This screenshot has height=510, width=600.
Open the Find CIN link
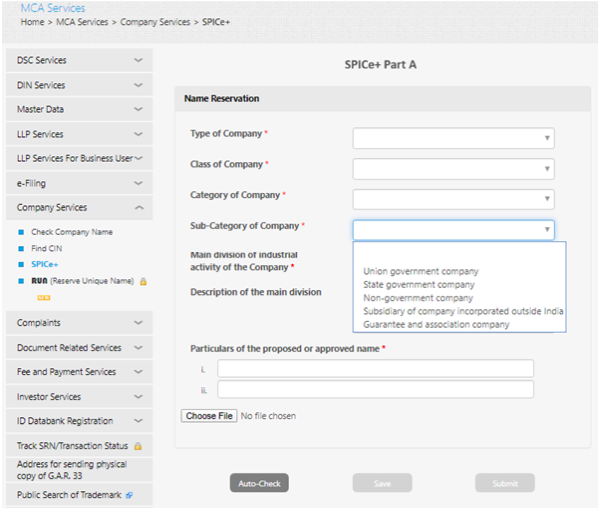coord(47,248)
